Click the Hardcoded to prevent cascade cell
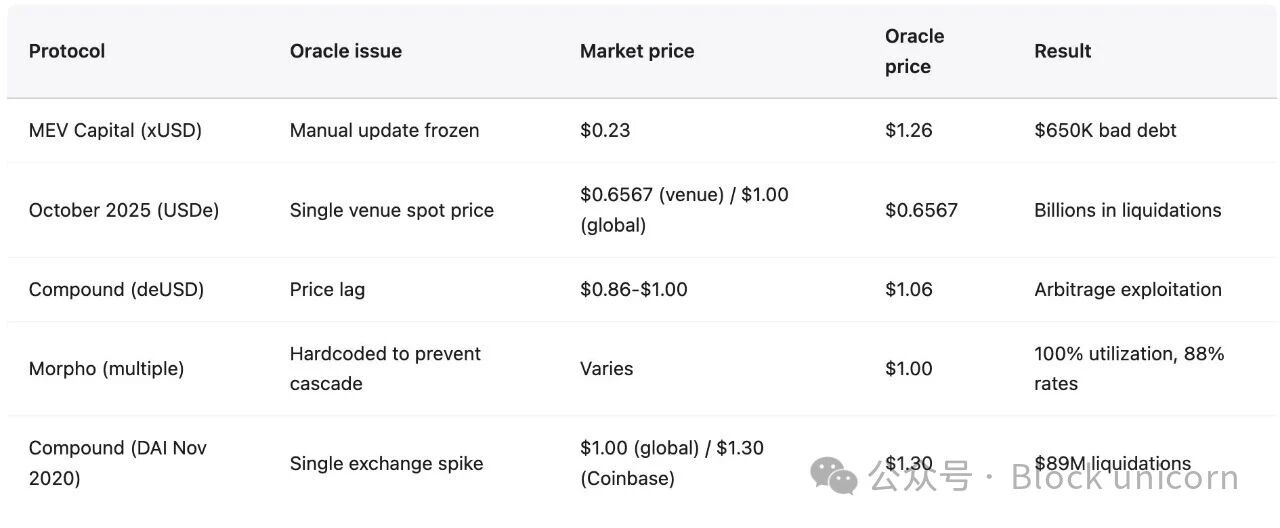 click(385, 368)
